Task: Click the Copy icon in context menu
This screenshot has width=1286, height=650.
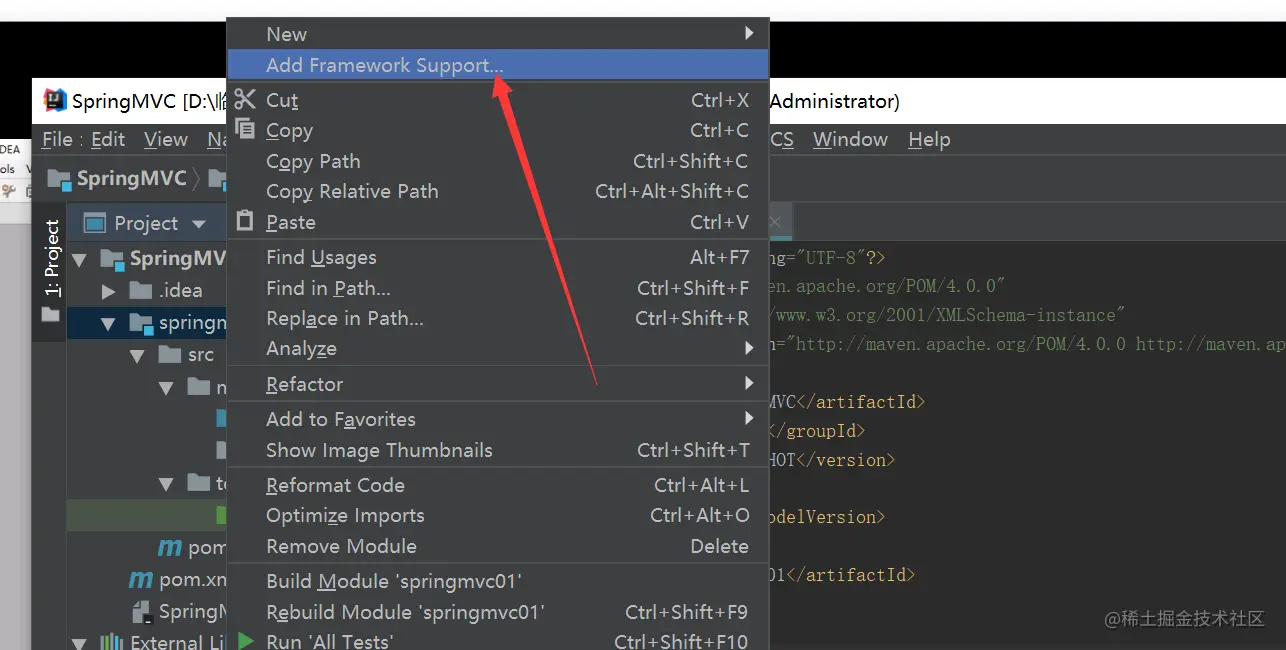Action: pyautogui.click(x=245, y=130)
